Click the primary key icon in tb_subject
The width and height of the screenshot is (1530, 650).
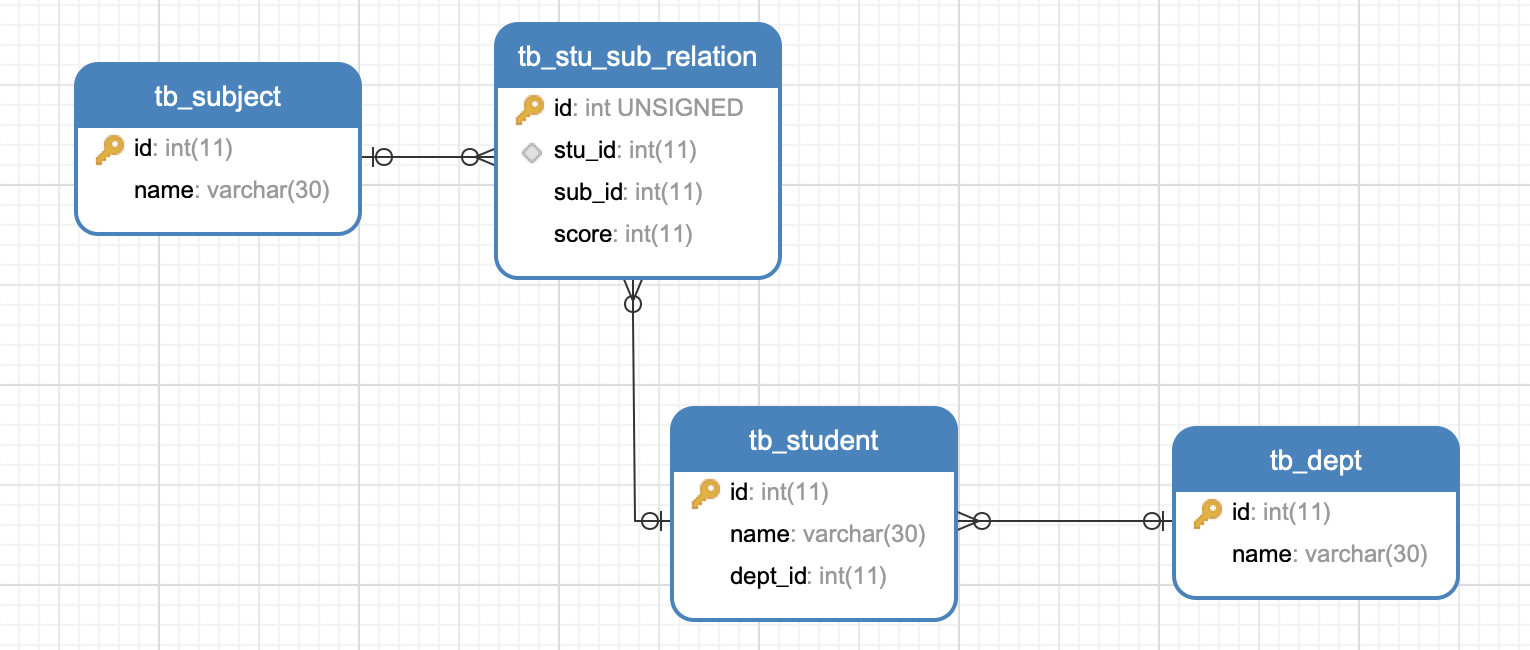click(x=110, y=150)
